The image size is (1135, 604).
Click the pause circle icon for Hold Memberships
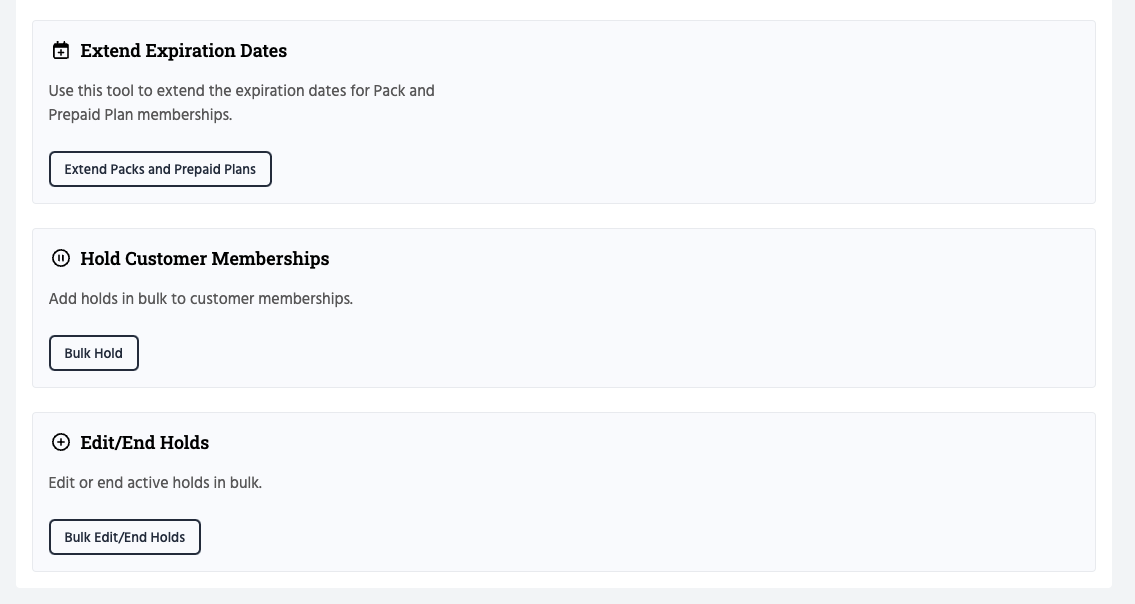[x=61, y=259]
